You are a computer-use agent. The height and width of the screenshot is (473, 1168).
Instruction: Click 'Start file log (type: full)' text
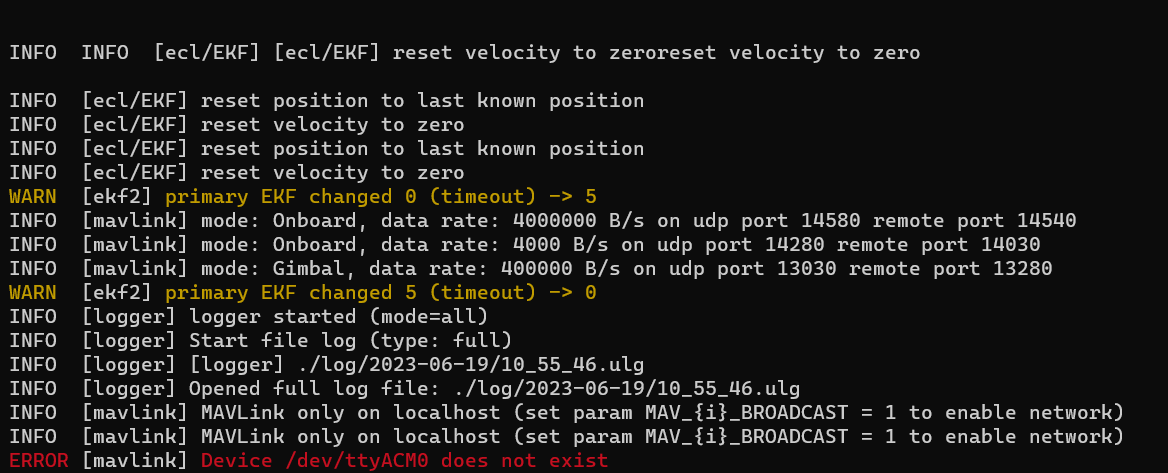[x=350, y=340]
